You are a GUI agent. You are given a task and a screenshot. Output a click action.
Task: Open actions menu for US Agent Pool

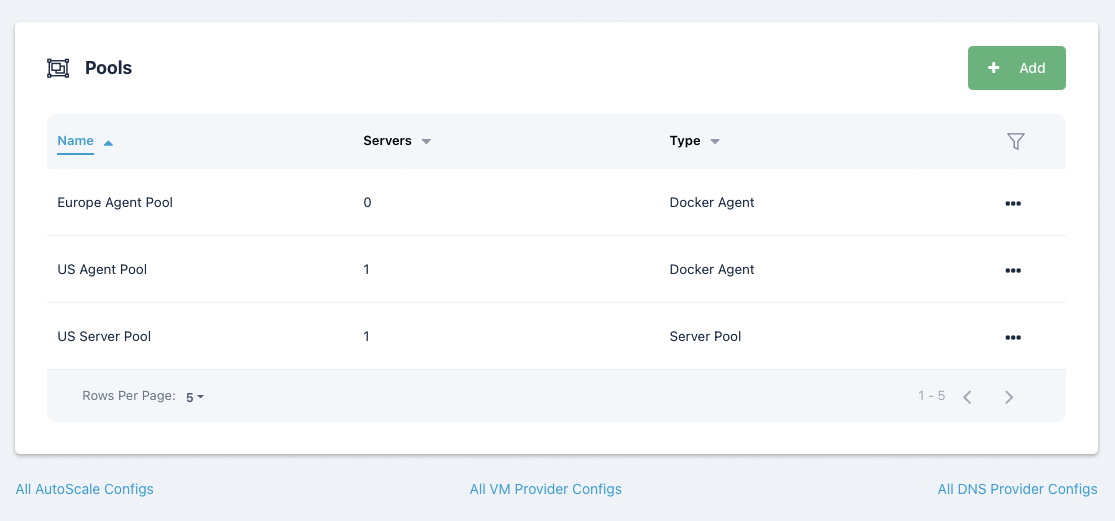click(1013, 270)
